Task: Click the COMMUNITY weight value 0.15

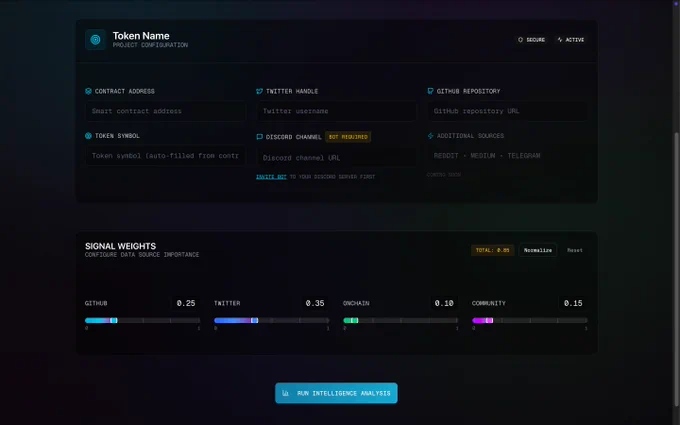Action: (573, 303)
